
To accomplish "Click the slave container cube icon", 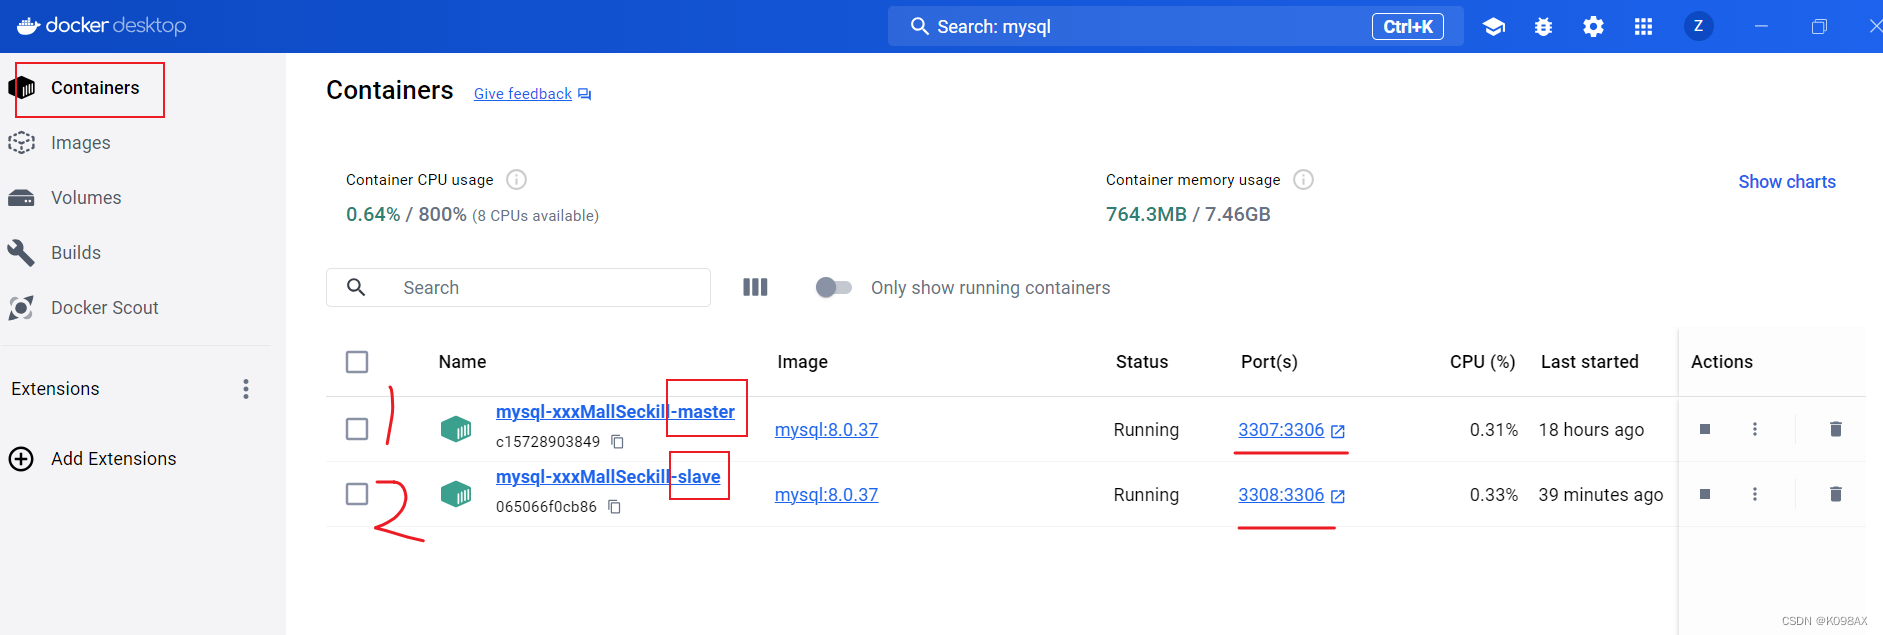I will point(456,494).
